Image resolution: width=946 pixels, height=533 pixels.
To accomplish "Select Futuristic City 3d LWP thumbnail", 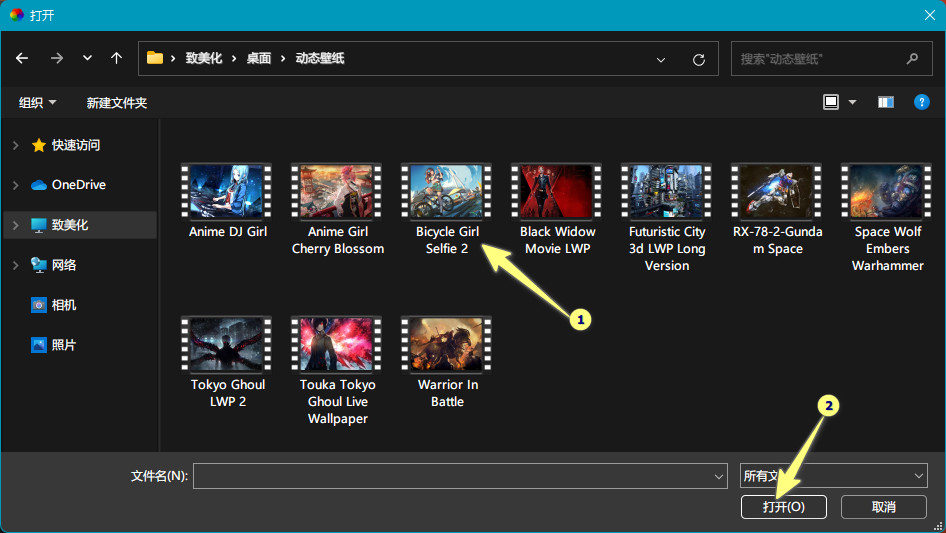I will click(x=667, y=191).
